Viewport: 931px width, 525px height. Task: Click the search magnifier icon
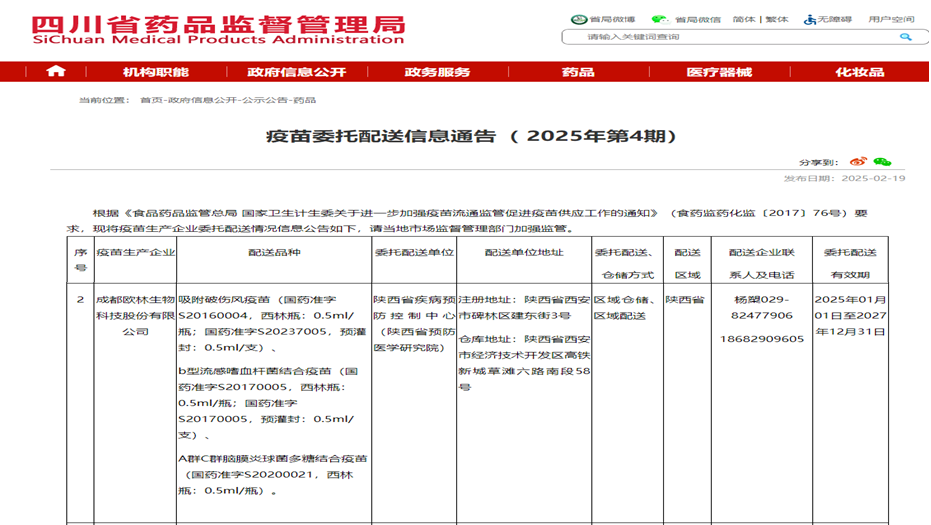pyautogui.click(x=905, y=37)
